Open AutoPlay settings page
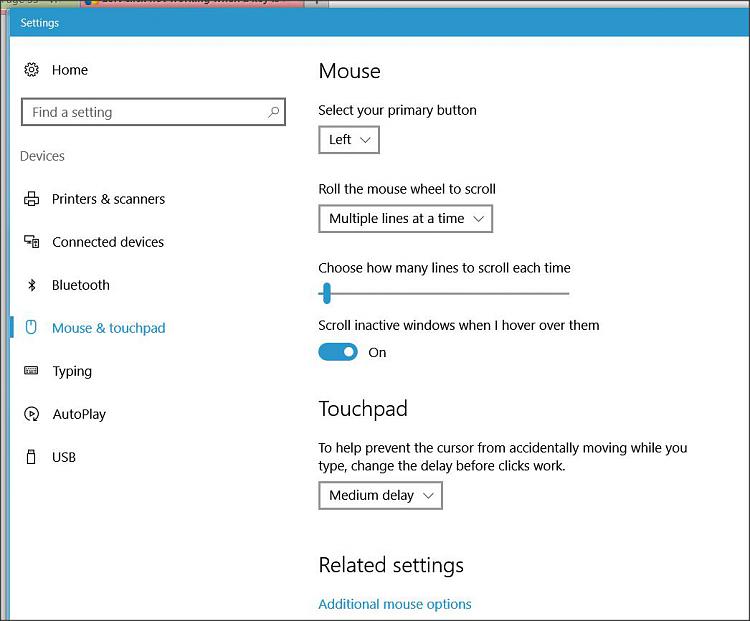Screen dimensions: 750x621 point(79,414)
